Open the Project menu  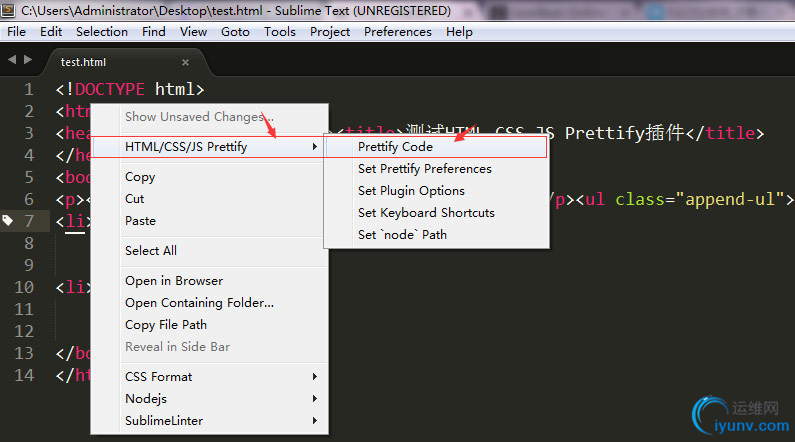click(330, 32)
